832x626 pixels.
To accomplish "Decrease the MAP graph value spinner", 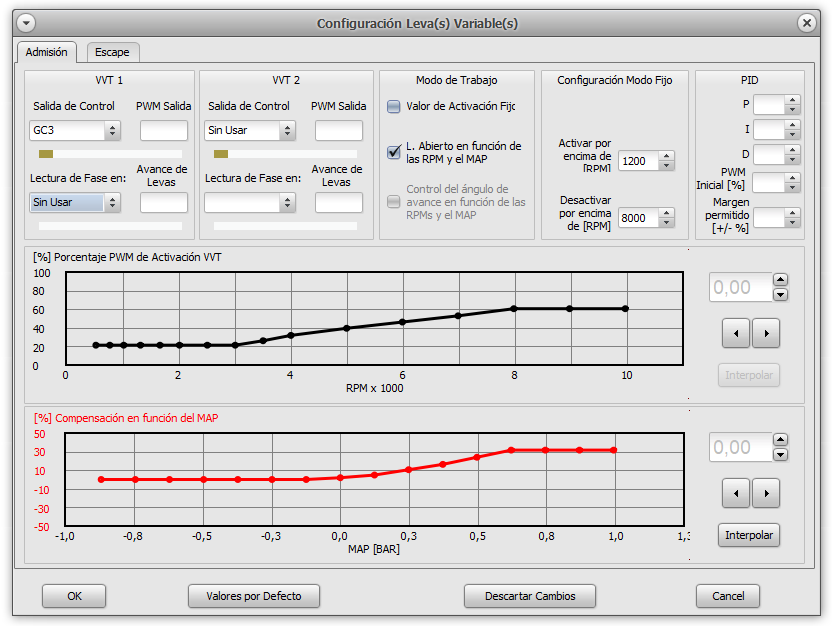I will coord(781,454).
